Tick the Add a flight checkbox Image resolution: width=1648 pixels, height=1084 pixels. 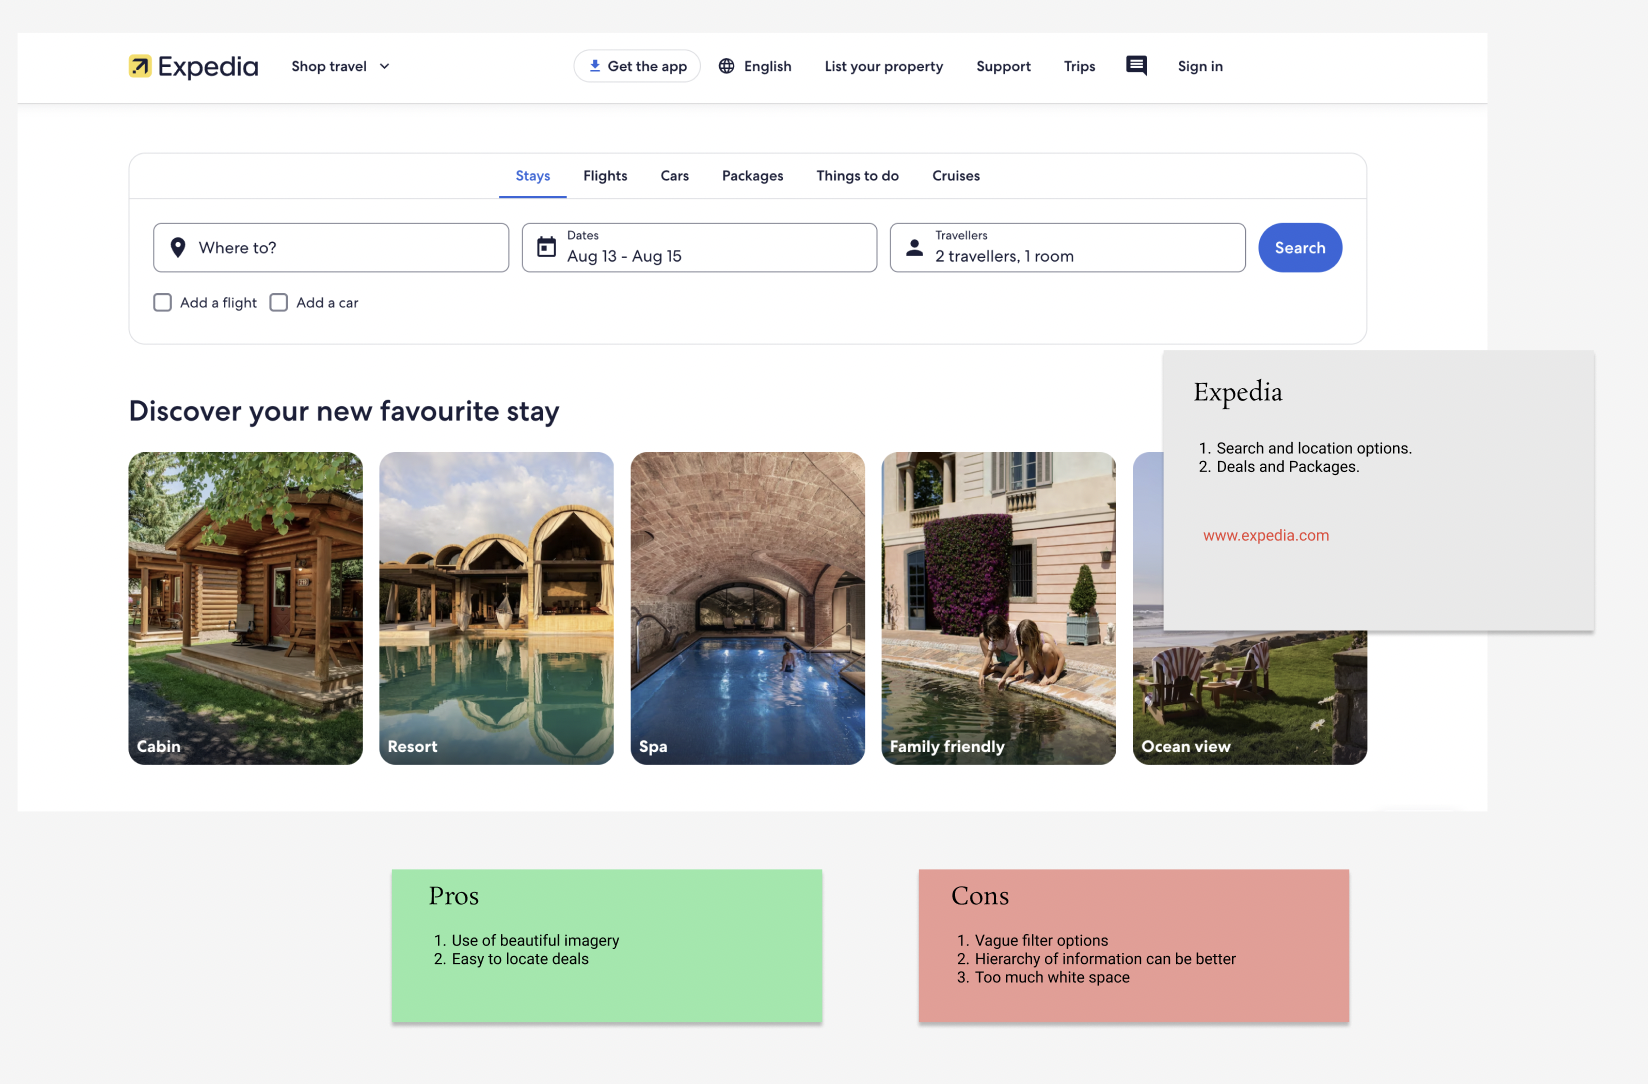(163, 302)
